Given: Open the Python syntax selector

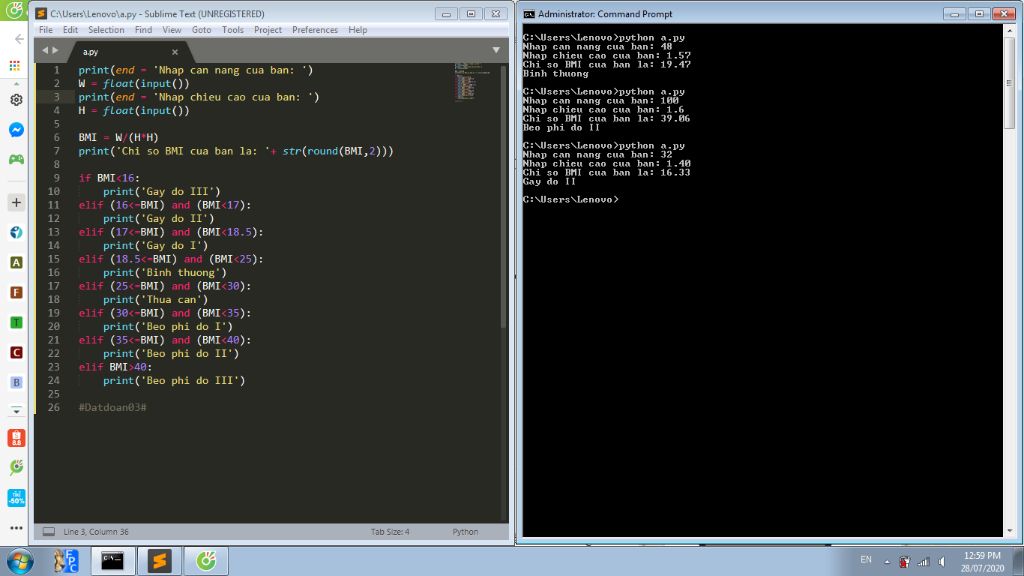Looking at the screenshot, I should pos(465,532).
